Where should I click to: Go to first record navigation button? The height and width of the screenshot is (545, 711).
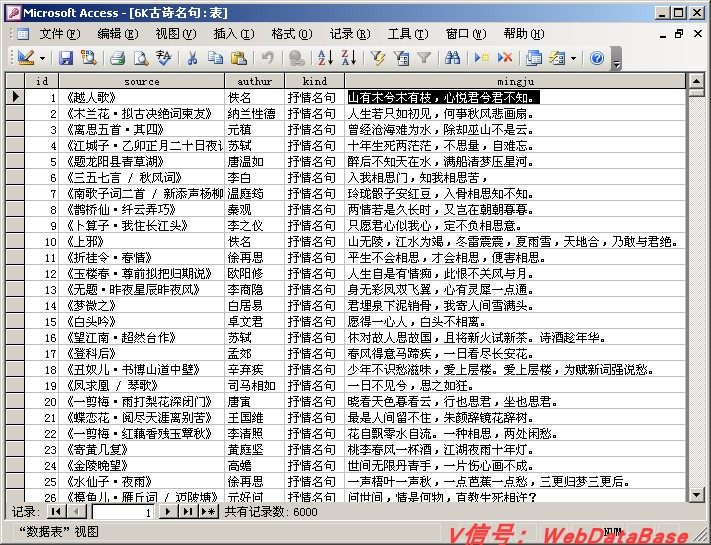coord(56,512)
